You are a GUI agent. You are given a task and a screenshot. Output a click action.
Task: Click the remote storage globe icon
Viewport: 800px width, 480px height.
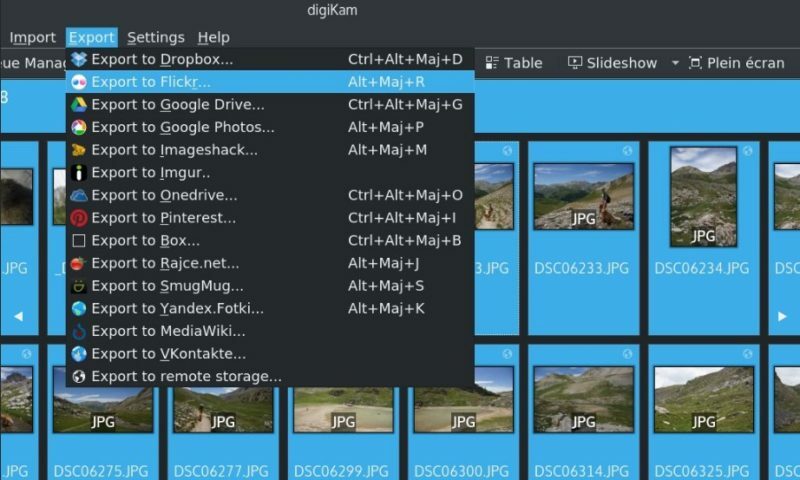point(79,376)
